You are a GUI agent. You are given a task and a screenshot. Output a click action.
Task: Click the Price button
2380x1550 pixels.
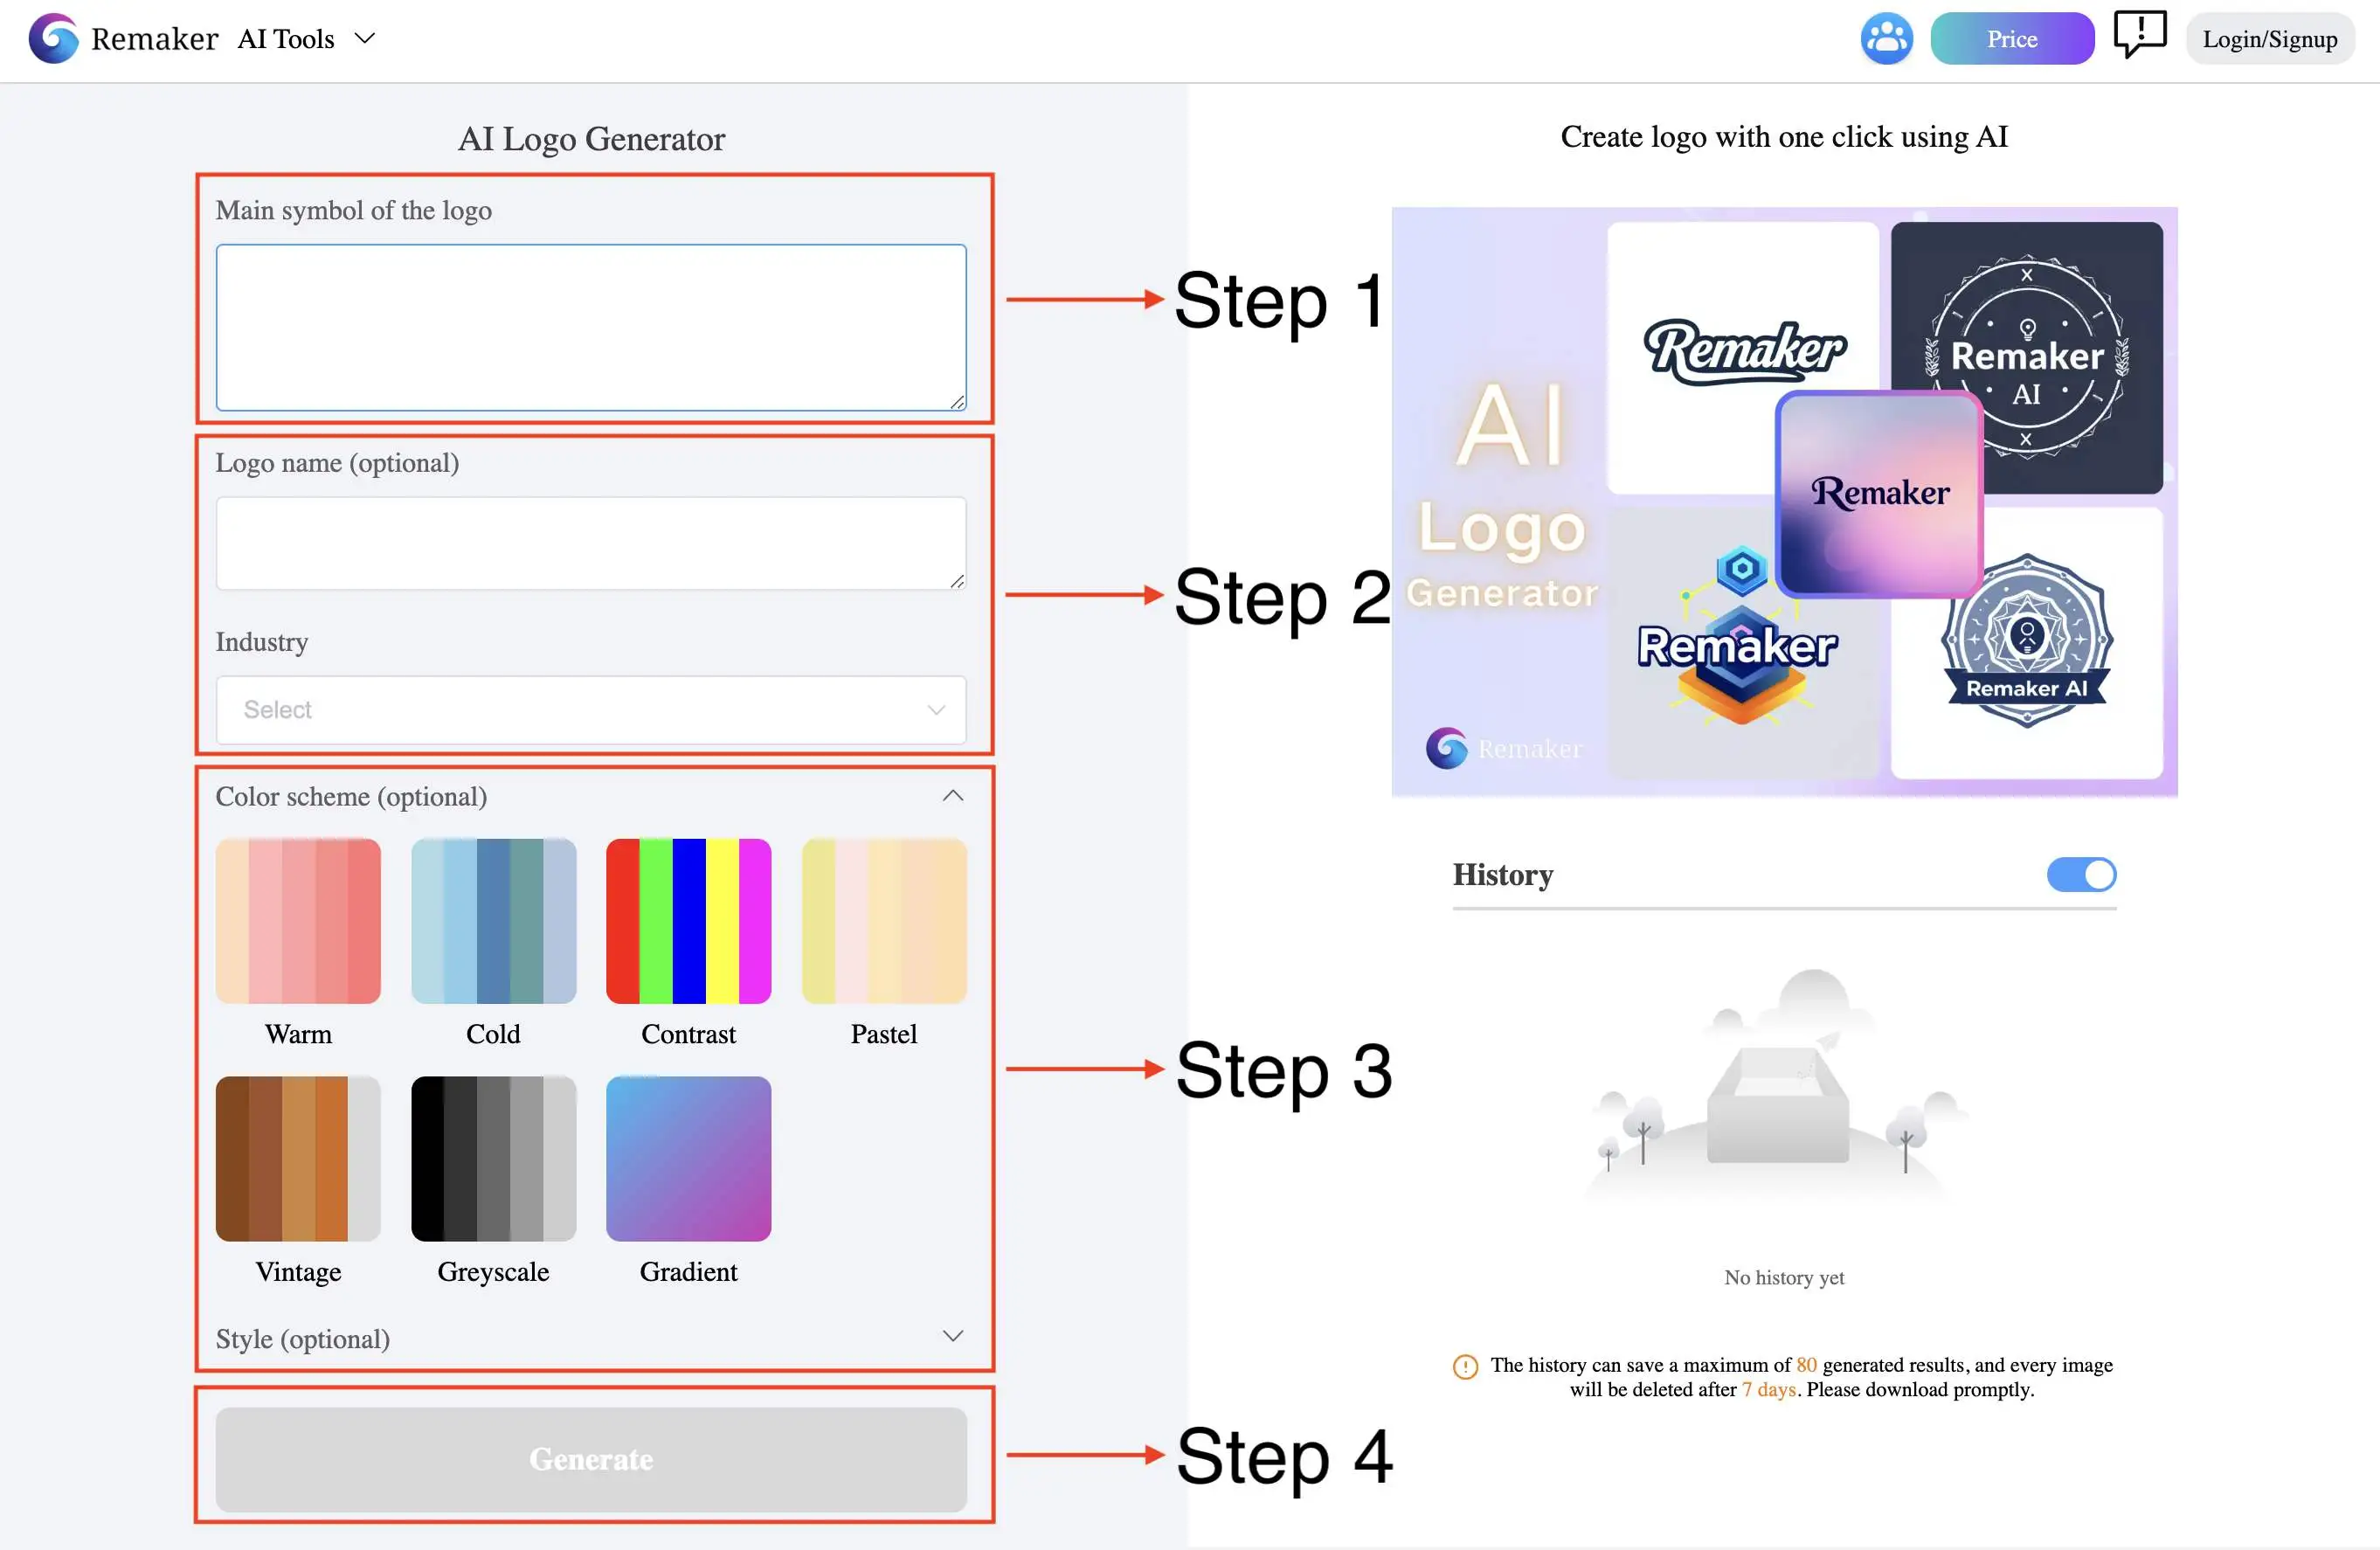pos(2012,38)
